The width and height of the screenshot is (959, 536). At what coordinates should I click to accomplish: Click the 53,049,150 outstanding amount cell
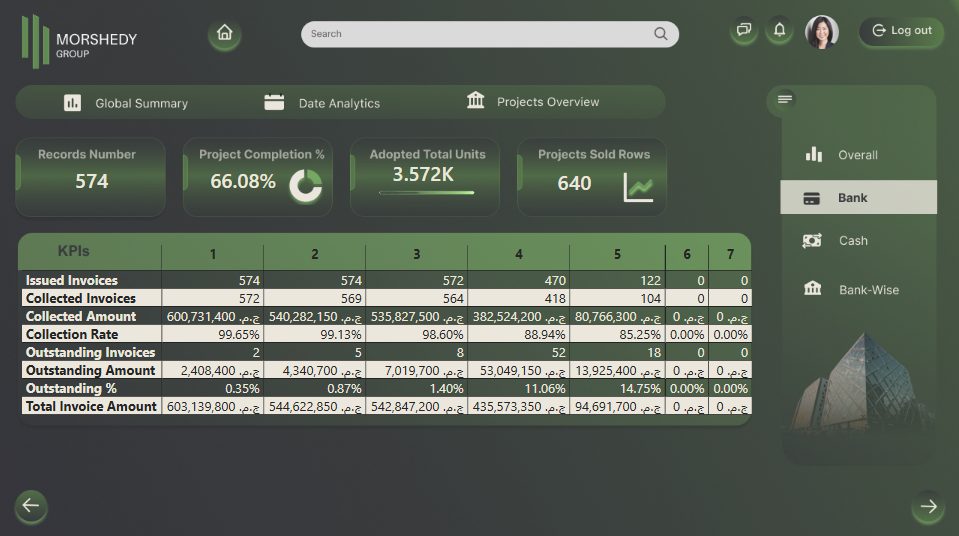click(519, 370)
